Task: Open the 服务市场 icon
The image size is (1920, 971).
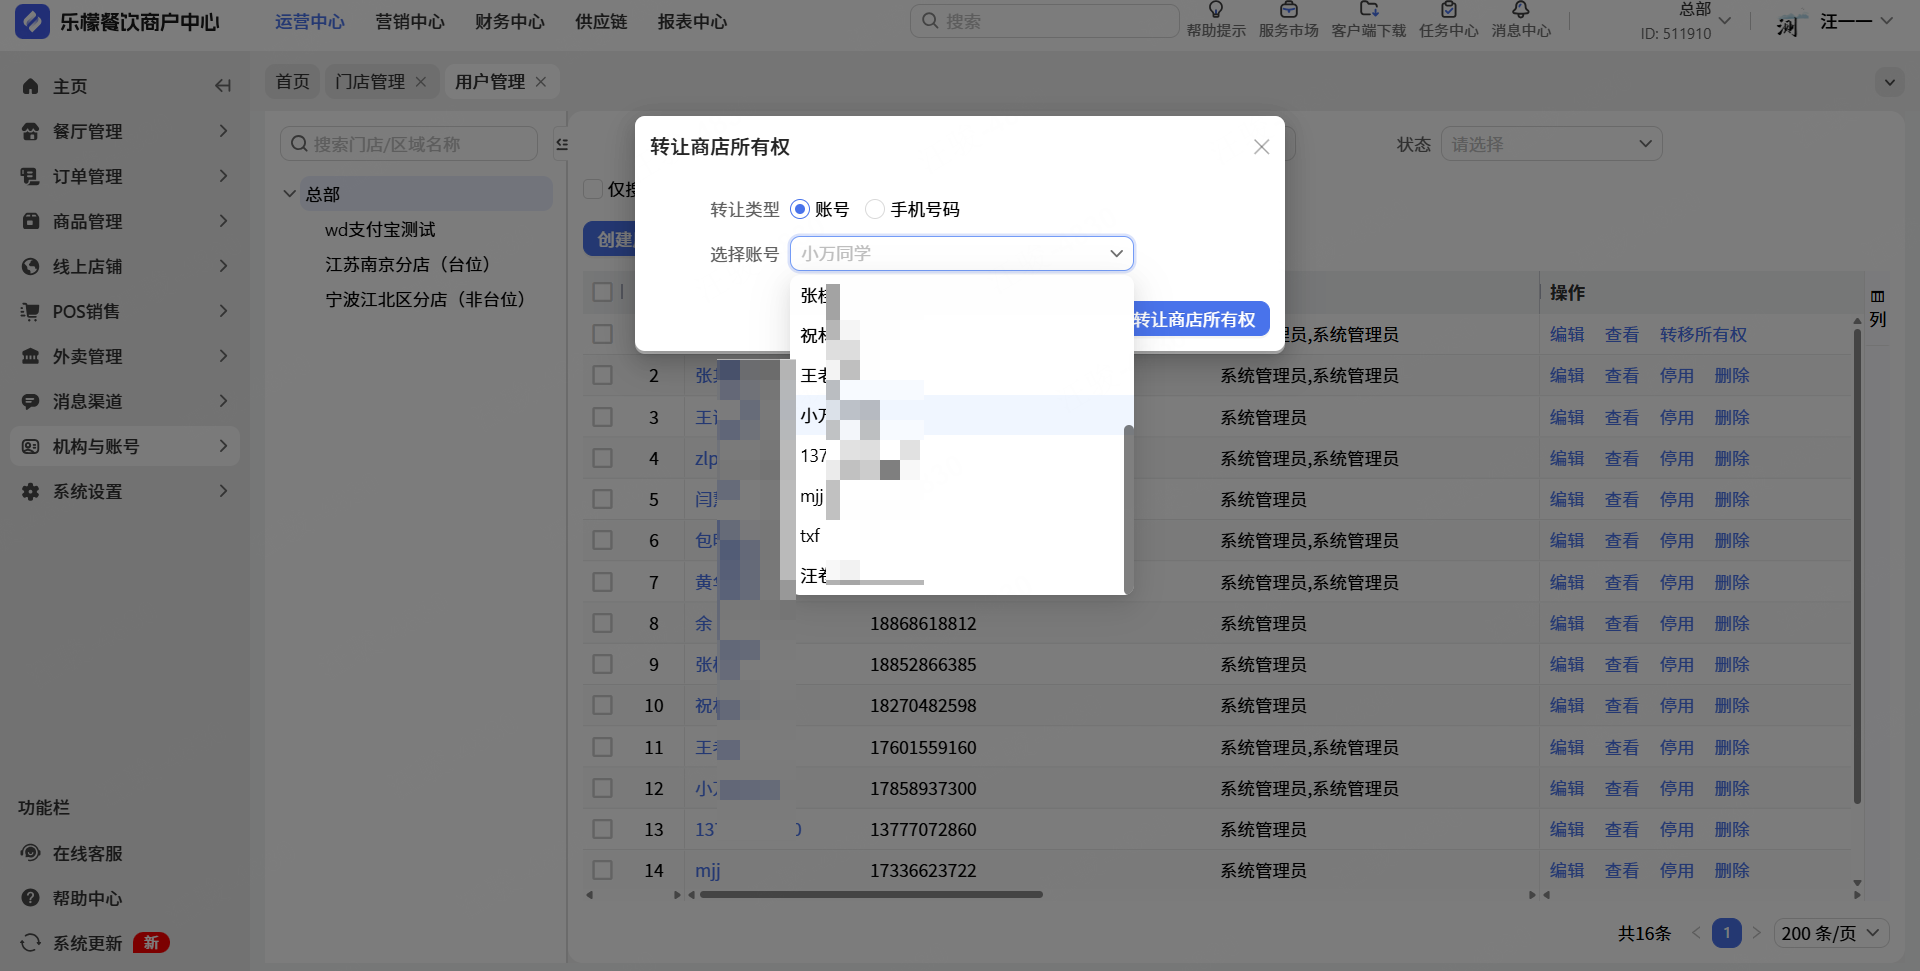Action: (x=1288, y=10)
